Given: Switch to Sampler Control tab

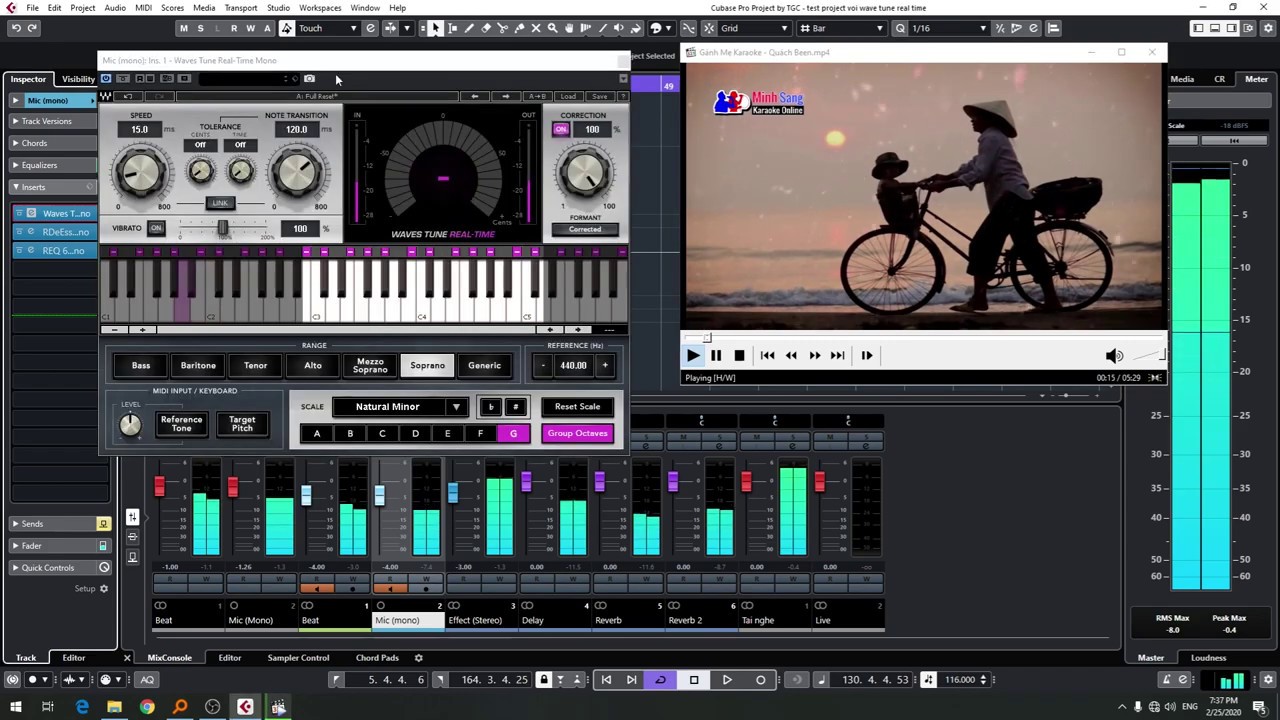Looking at the screenshot, I should 298,658.
